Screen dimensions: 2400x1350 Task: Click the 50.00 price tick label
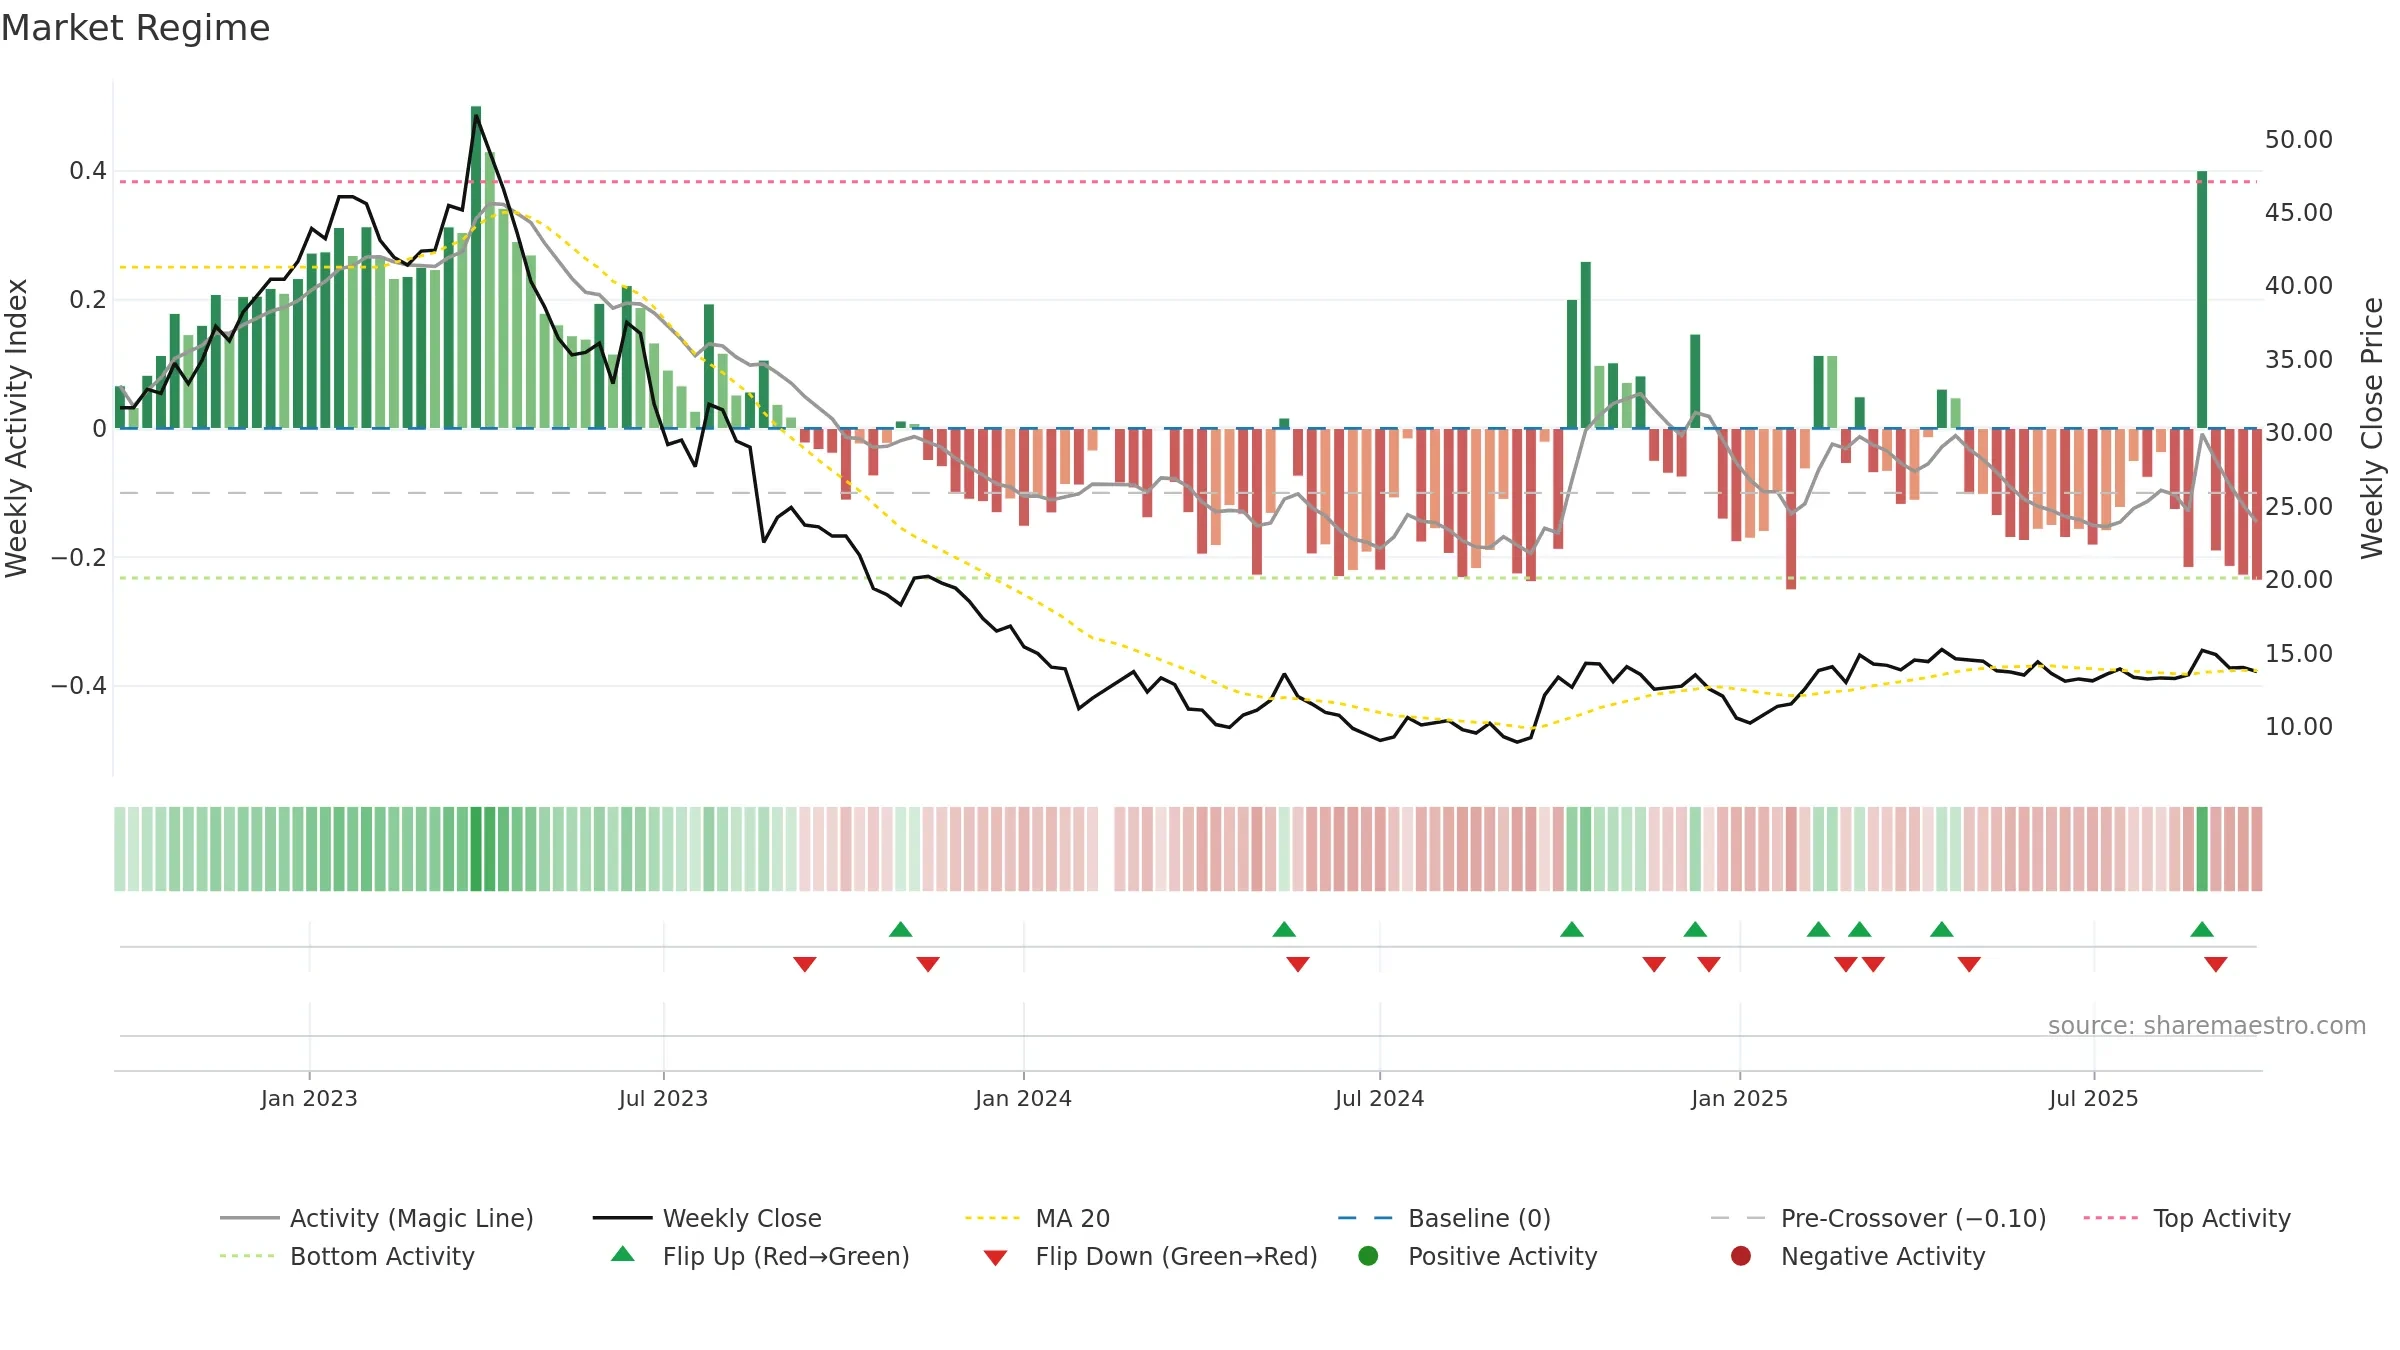2299,140
